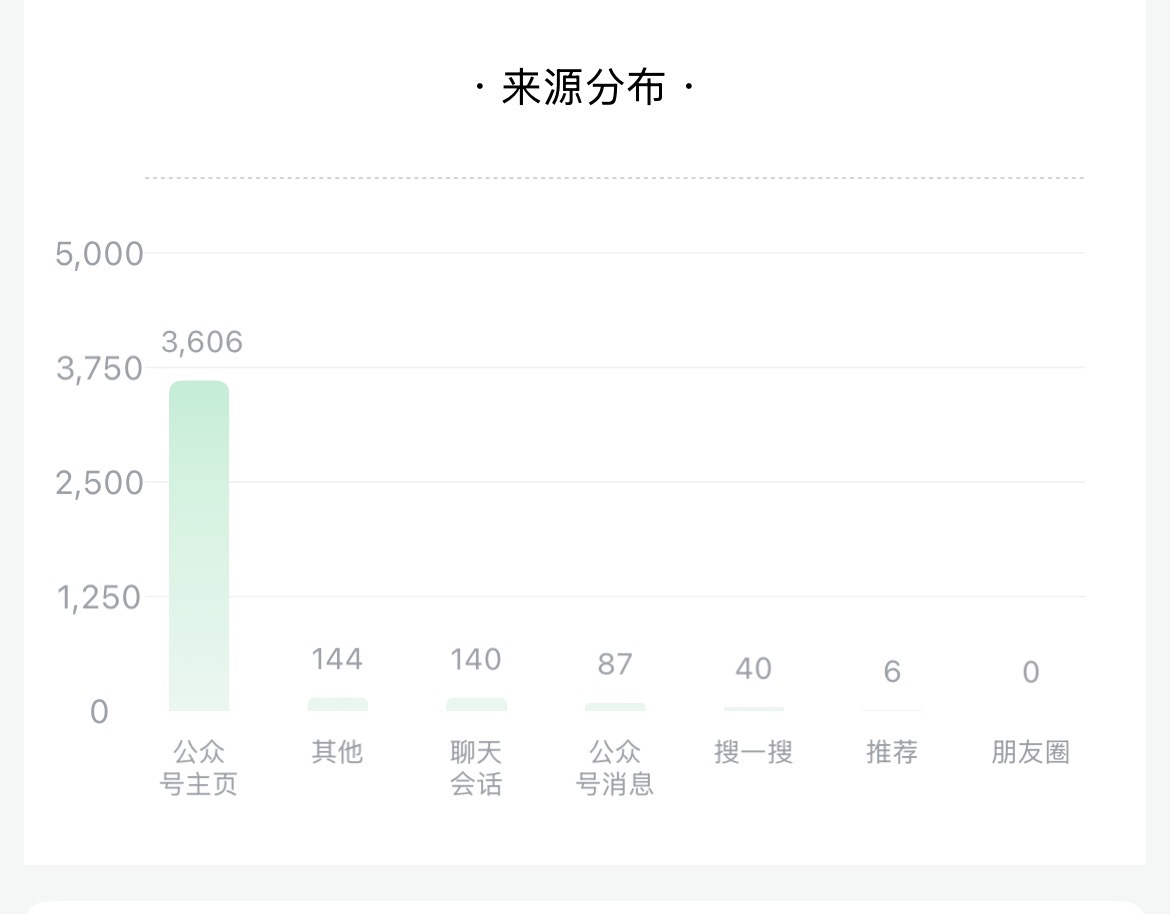Screen dimensions: 1170x914
Task: Tap the 聊天会话 category label
Action: (x=476, y=768)
